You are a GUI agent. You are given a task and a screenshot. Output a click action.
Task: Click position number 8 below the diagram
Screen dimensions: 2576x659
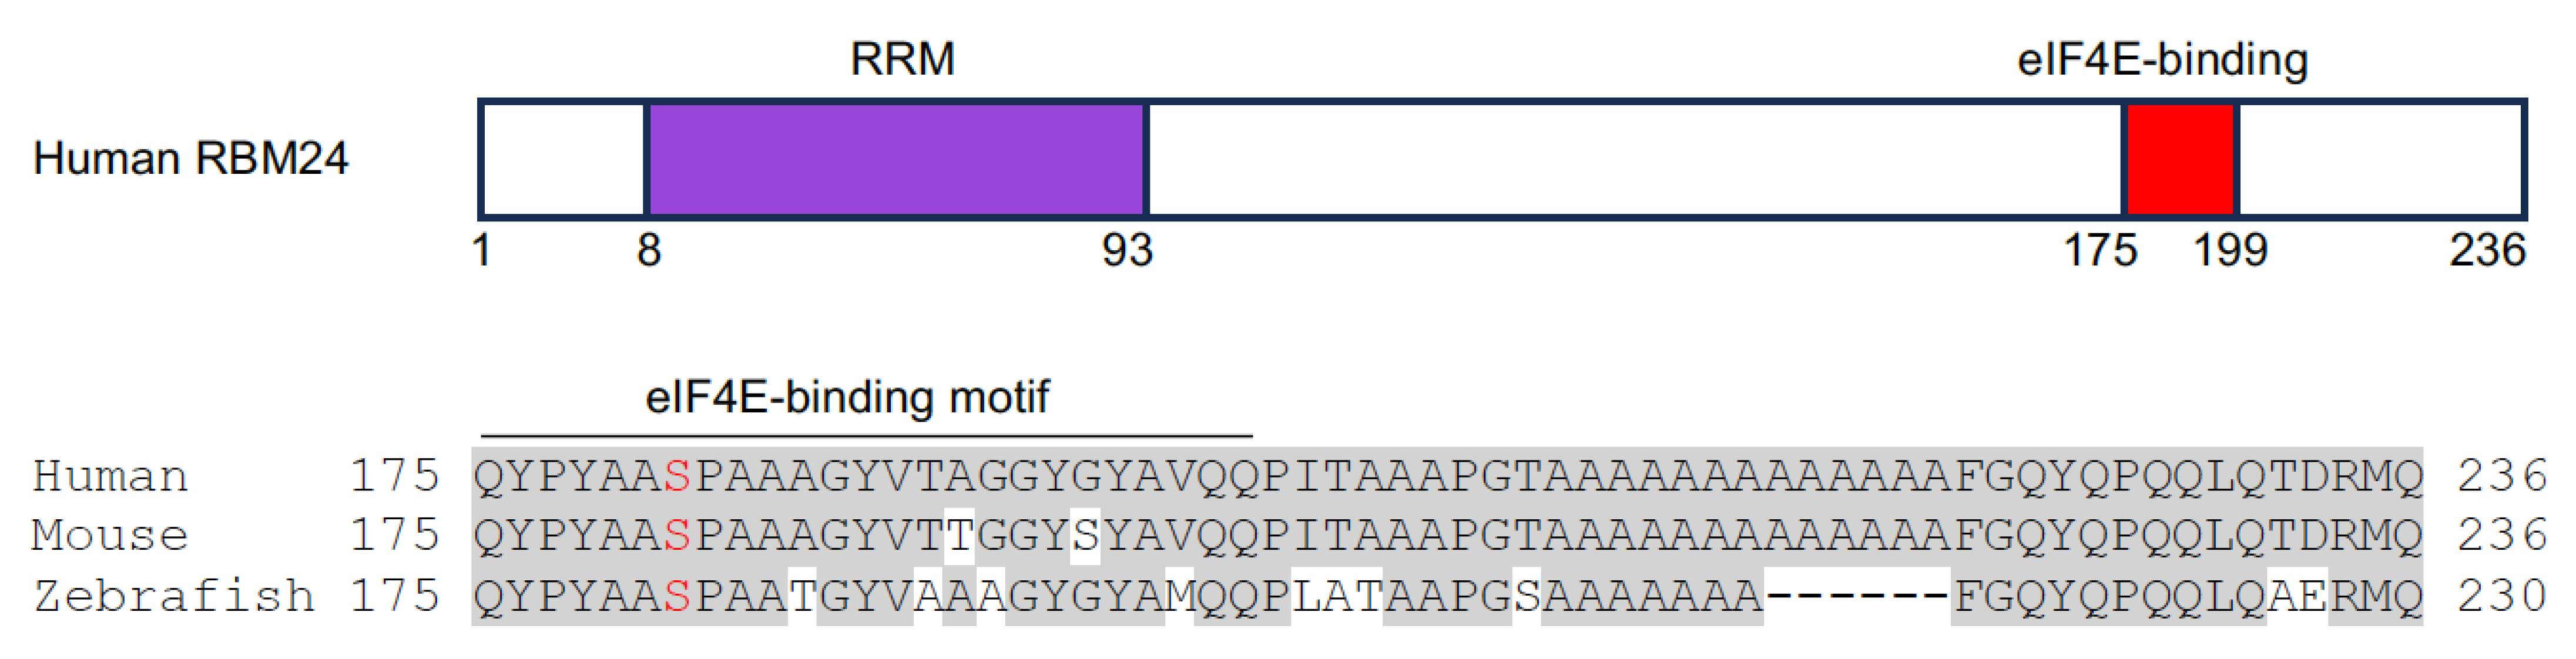[649, 250]
